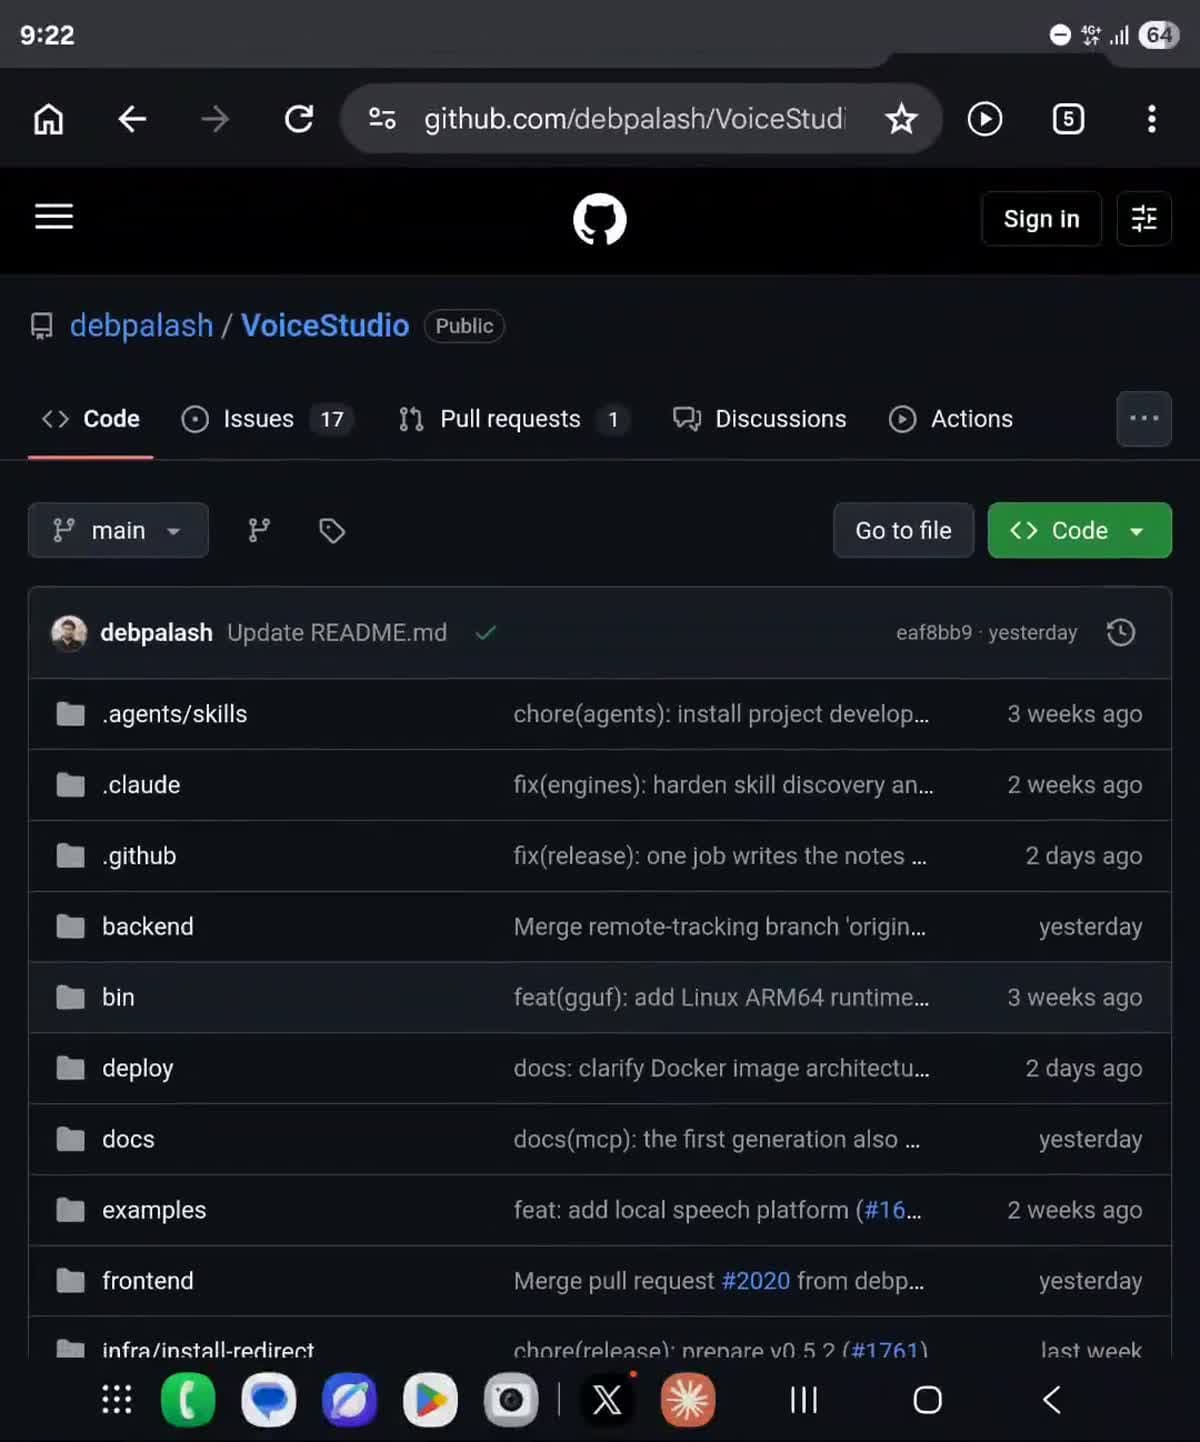Open appearance settings sliders icon
The image size is (1200, 1442).
[x=1144, y=218]
